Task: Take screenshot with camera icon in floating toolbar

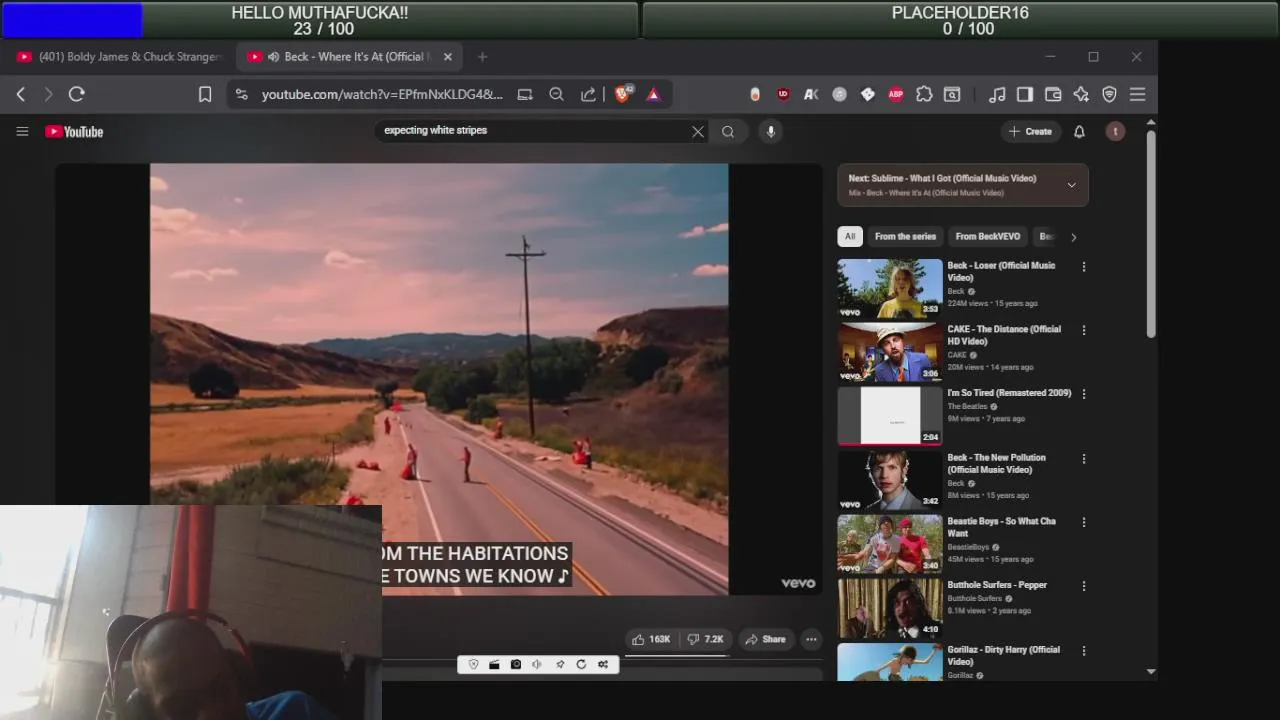Action: [x=516, y=664]
